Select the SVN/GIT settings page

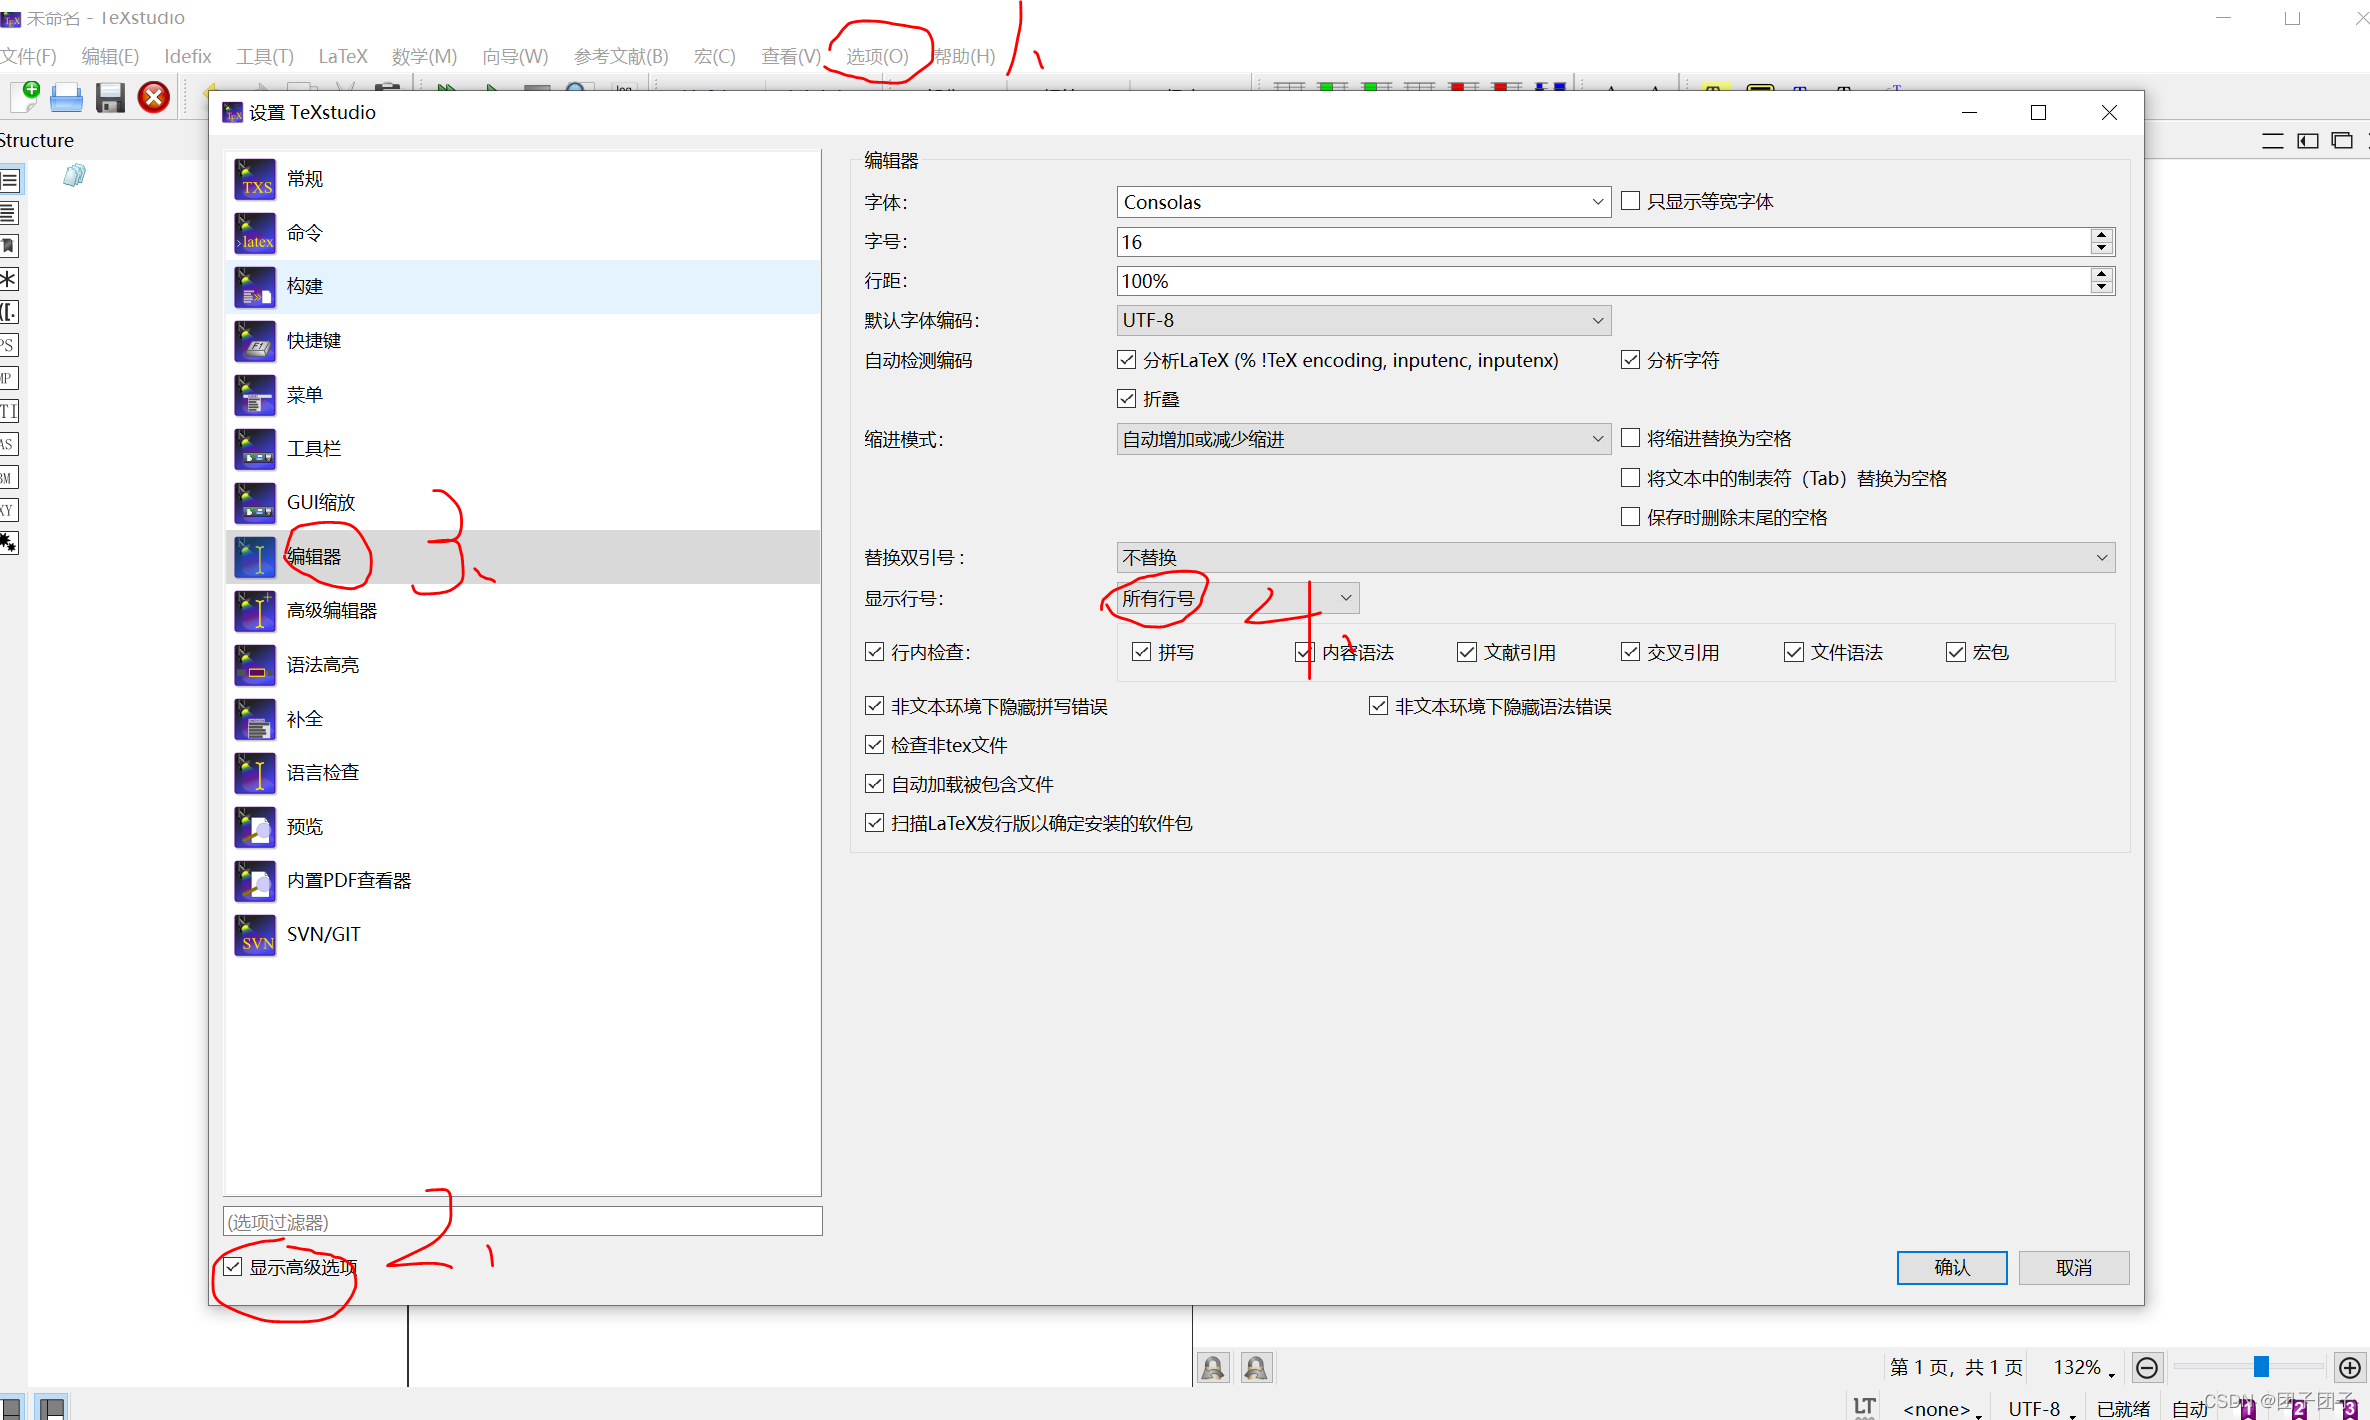522,935
